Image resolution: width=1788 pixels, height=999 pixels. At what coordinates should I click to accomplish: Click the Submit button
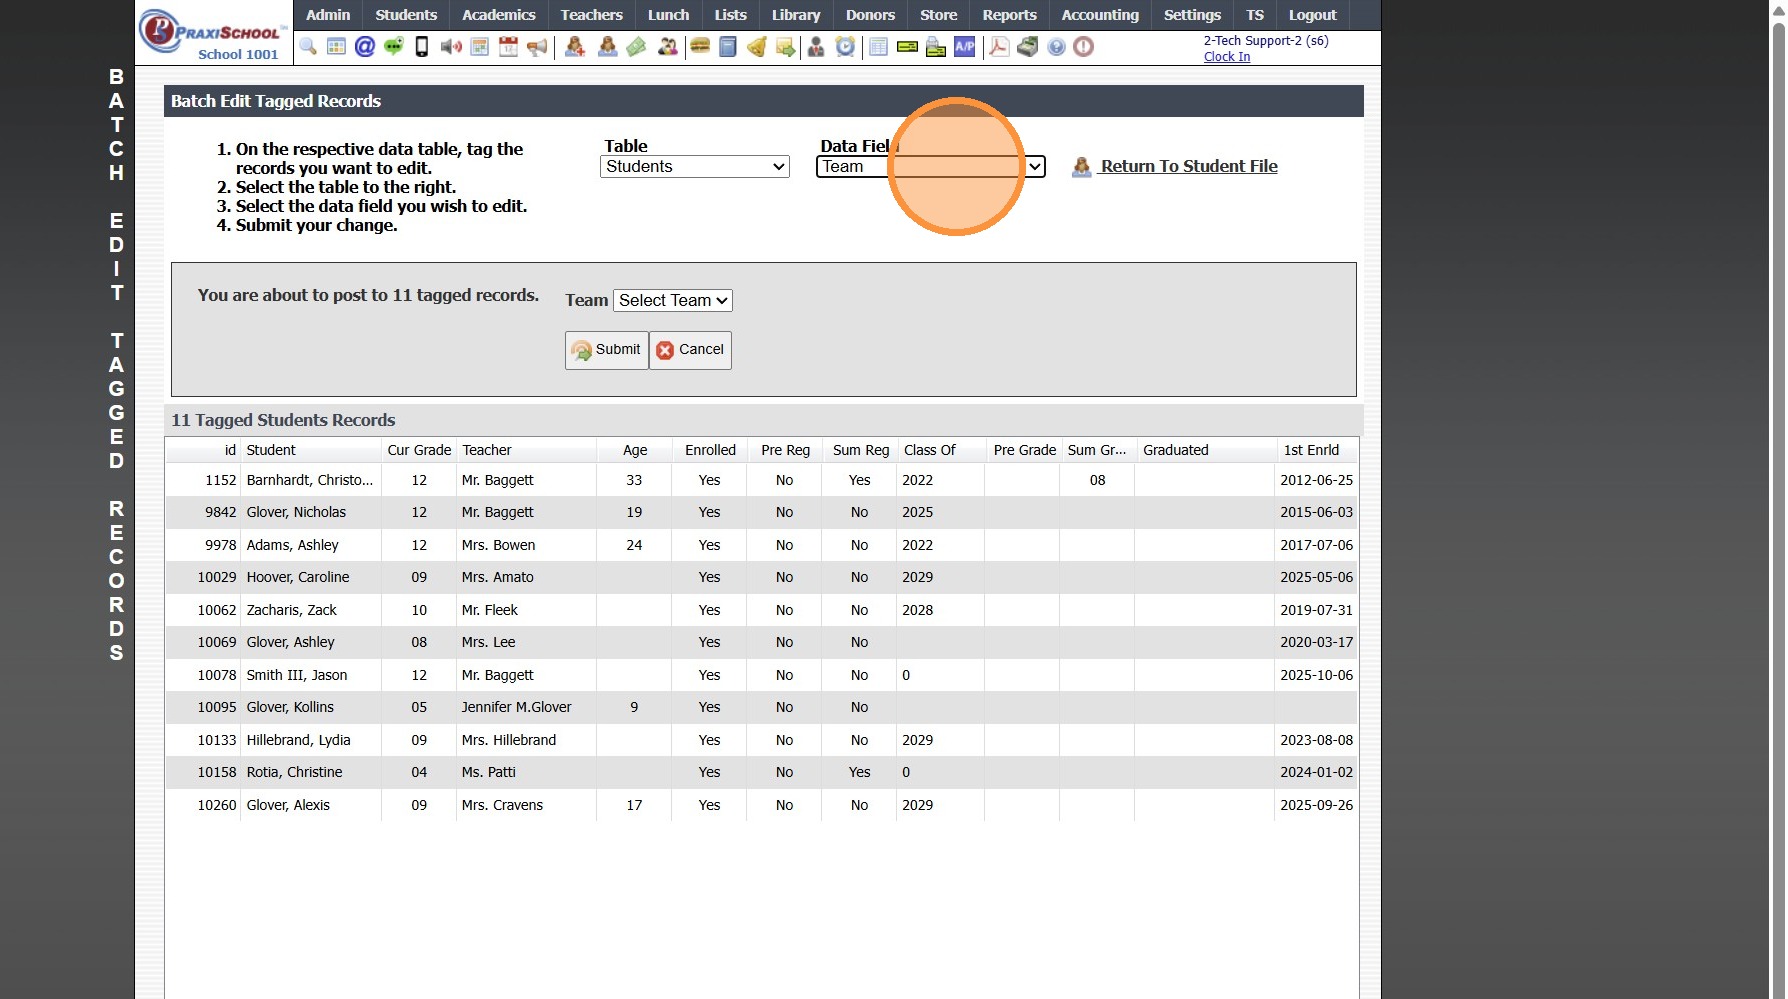(x=607, y=350)
